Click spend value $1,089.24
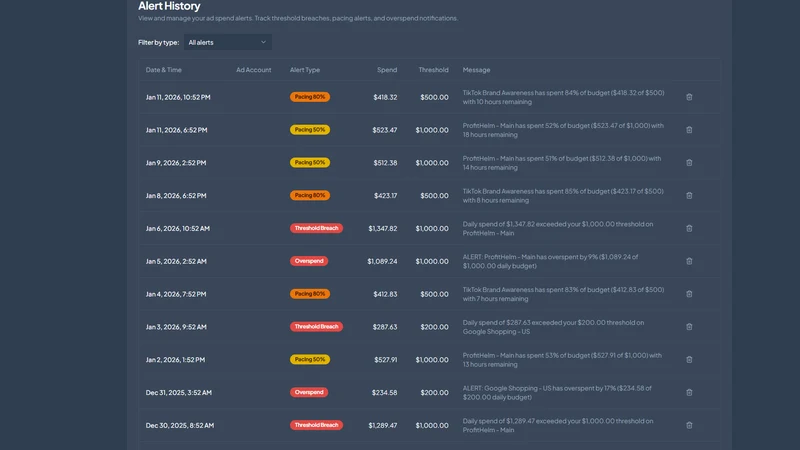This screenshot has width=800, height=450. coord(382,261)
